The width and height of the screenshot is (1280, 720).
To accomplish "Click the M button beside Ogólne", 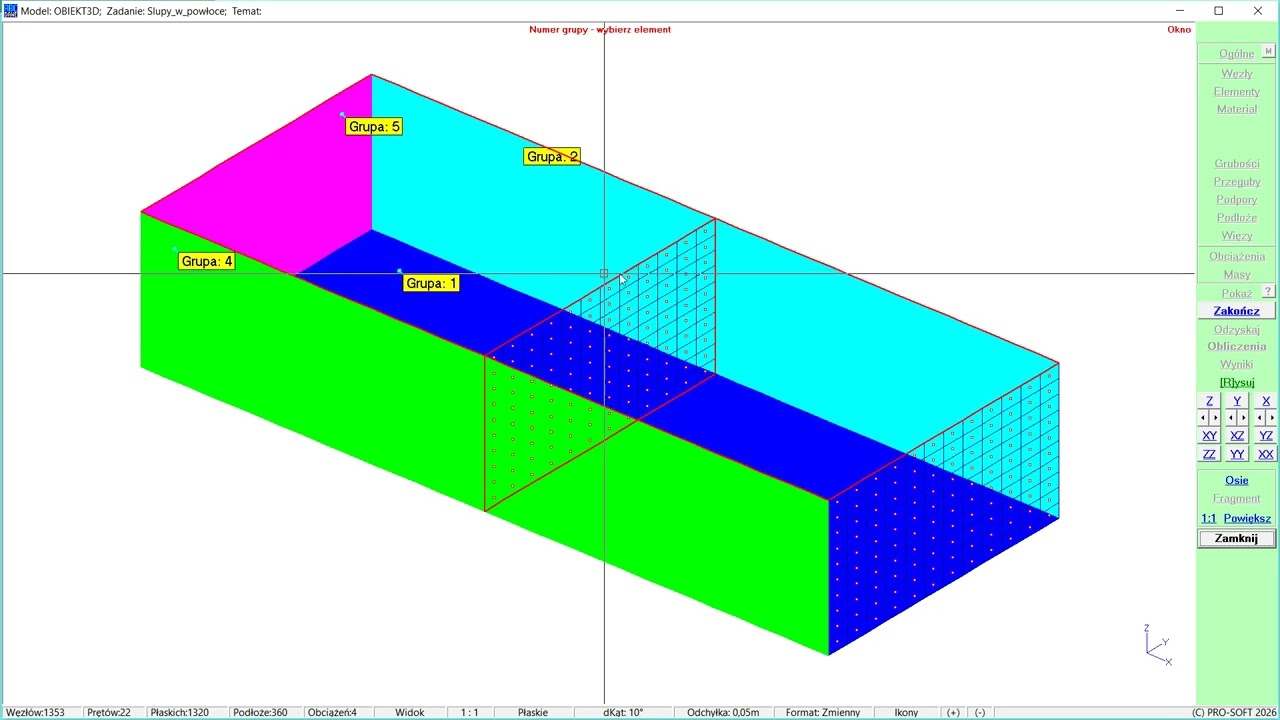I will coord(1268,52).
